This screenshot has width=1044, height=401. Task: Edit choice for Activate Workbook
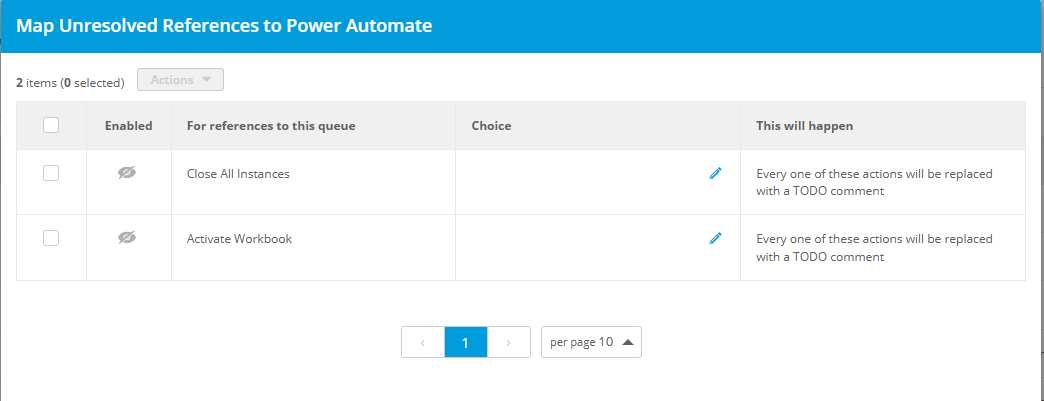(x=716, y=238)
